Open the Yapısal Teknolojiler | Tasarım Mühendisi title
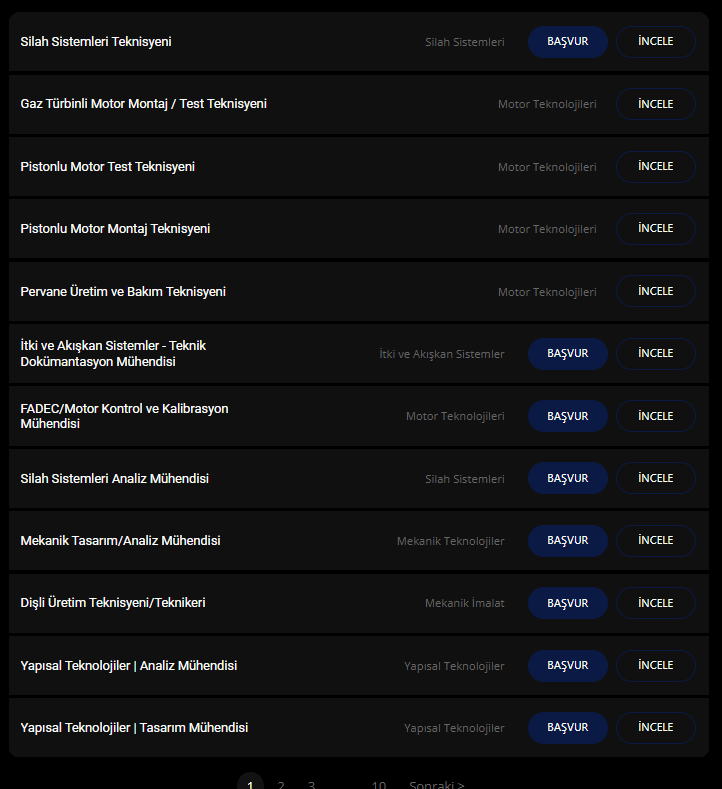722x789 pixels. 134,728
